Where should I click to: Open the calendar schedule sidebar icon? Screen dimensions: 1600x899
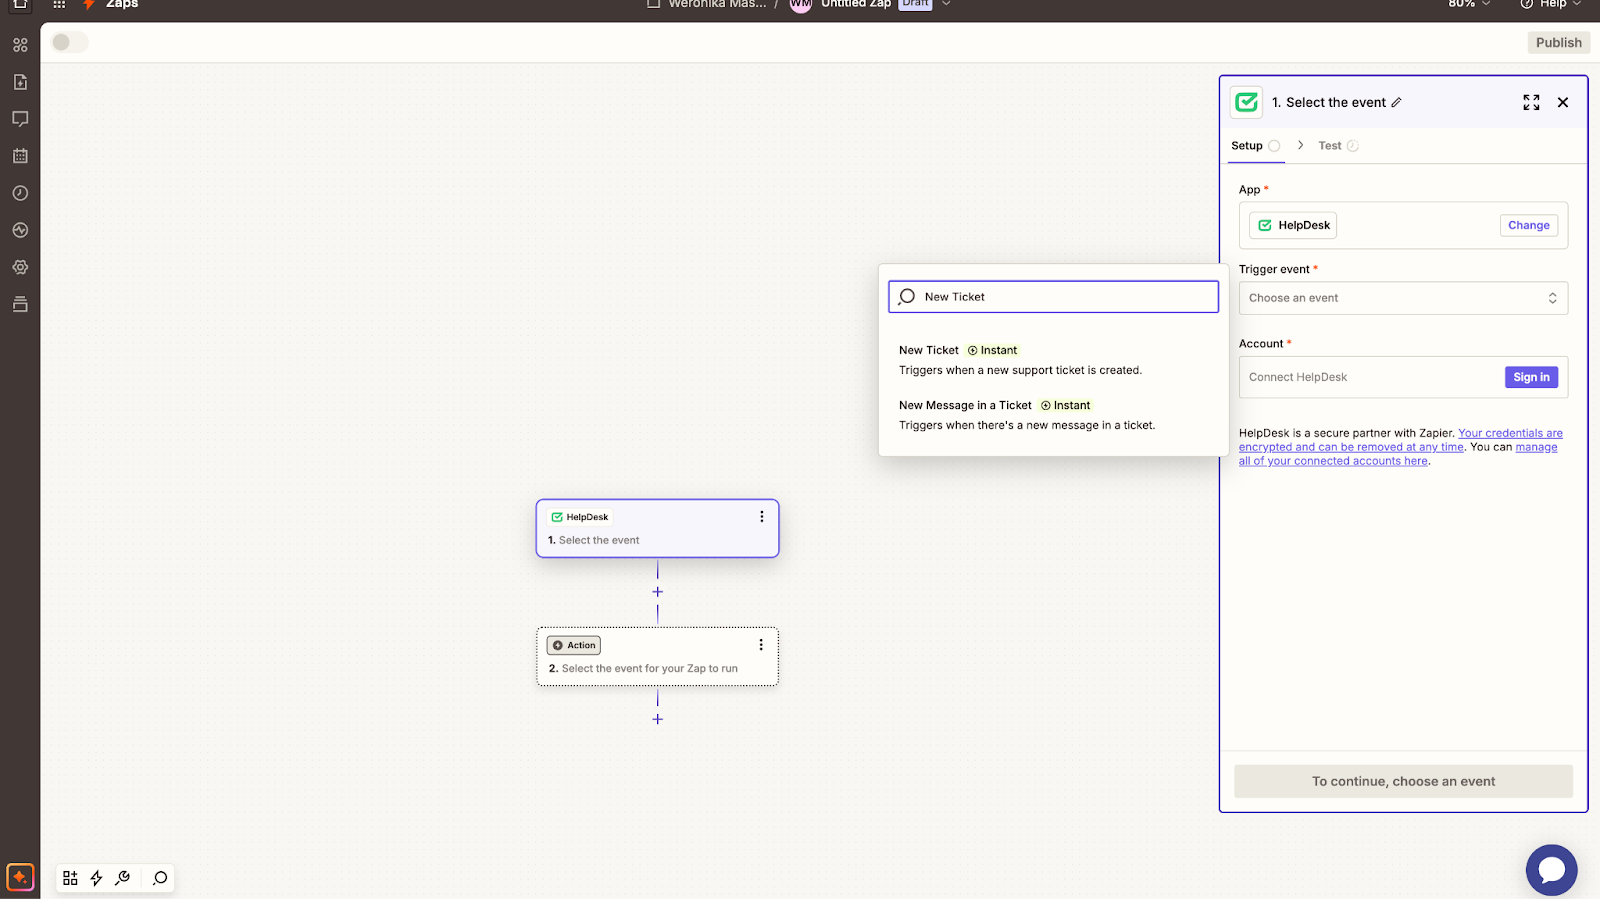[x=20, y=156]
